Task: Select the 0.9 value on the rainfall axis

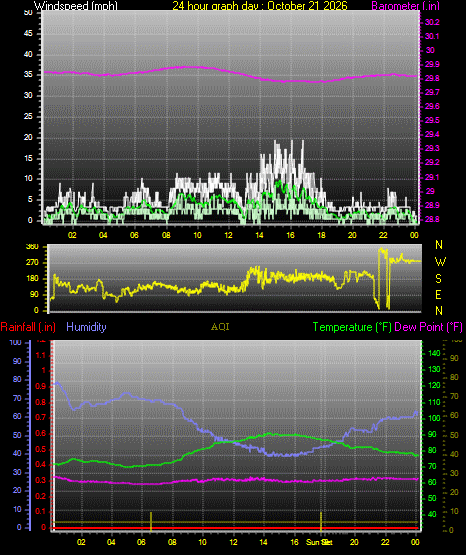Action: coord(41,386)
